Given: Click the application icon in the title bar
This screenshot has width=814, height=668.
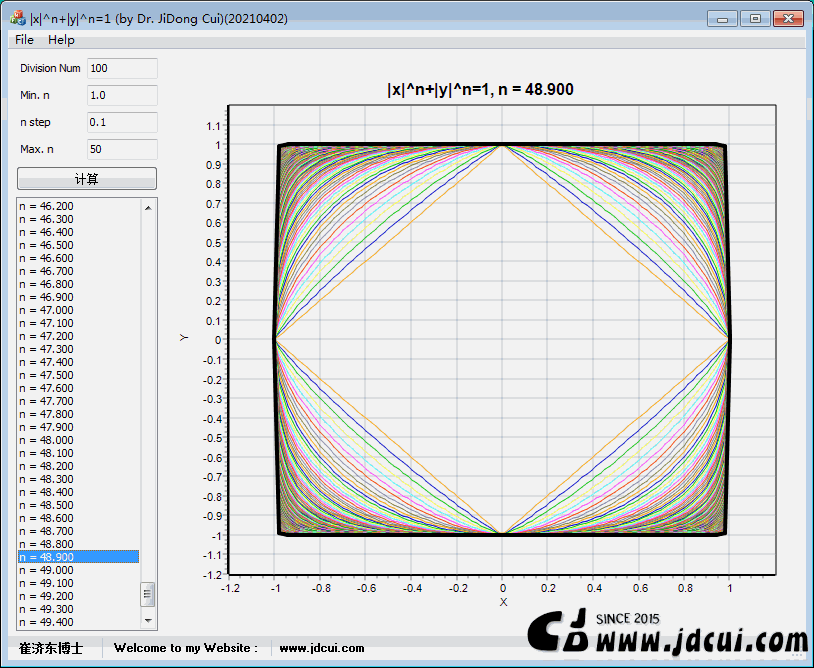Looking at the screenshot, I should (x=18, y=19).
